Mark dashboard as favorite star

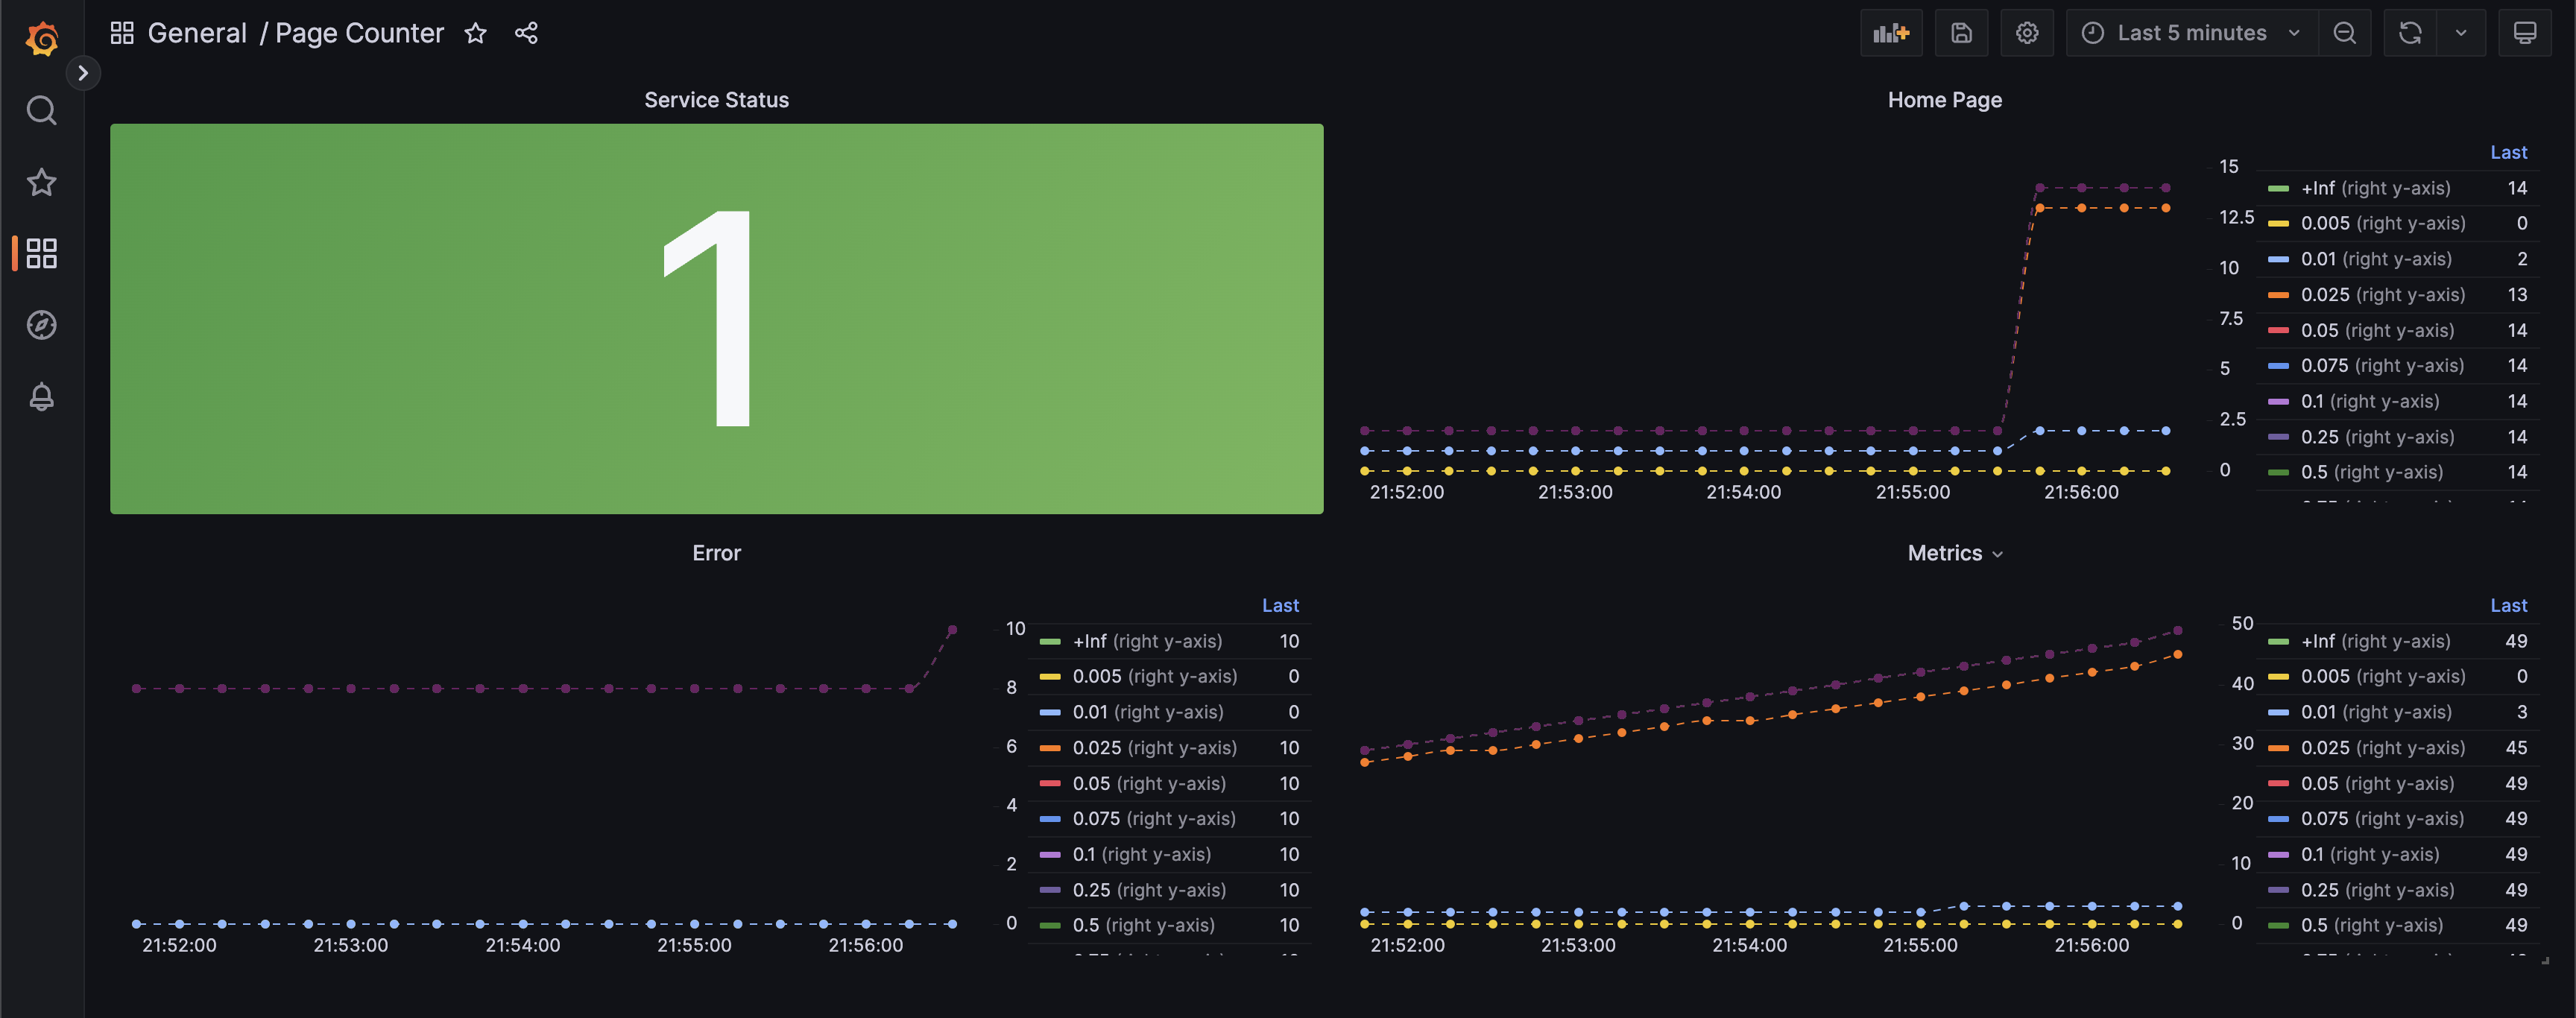475,33
